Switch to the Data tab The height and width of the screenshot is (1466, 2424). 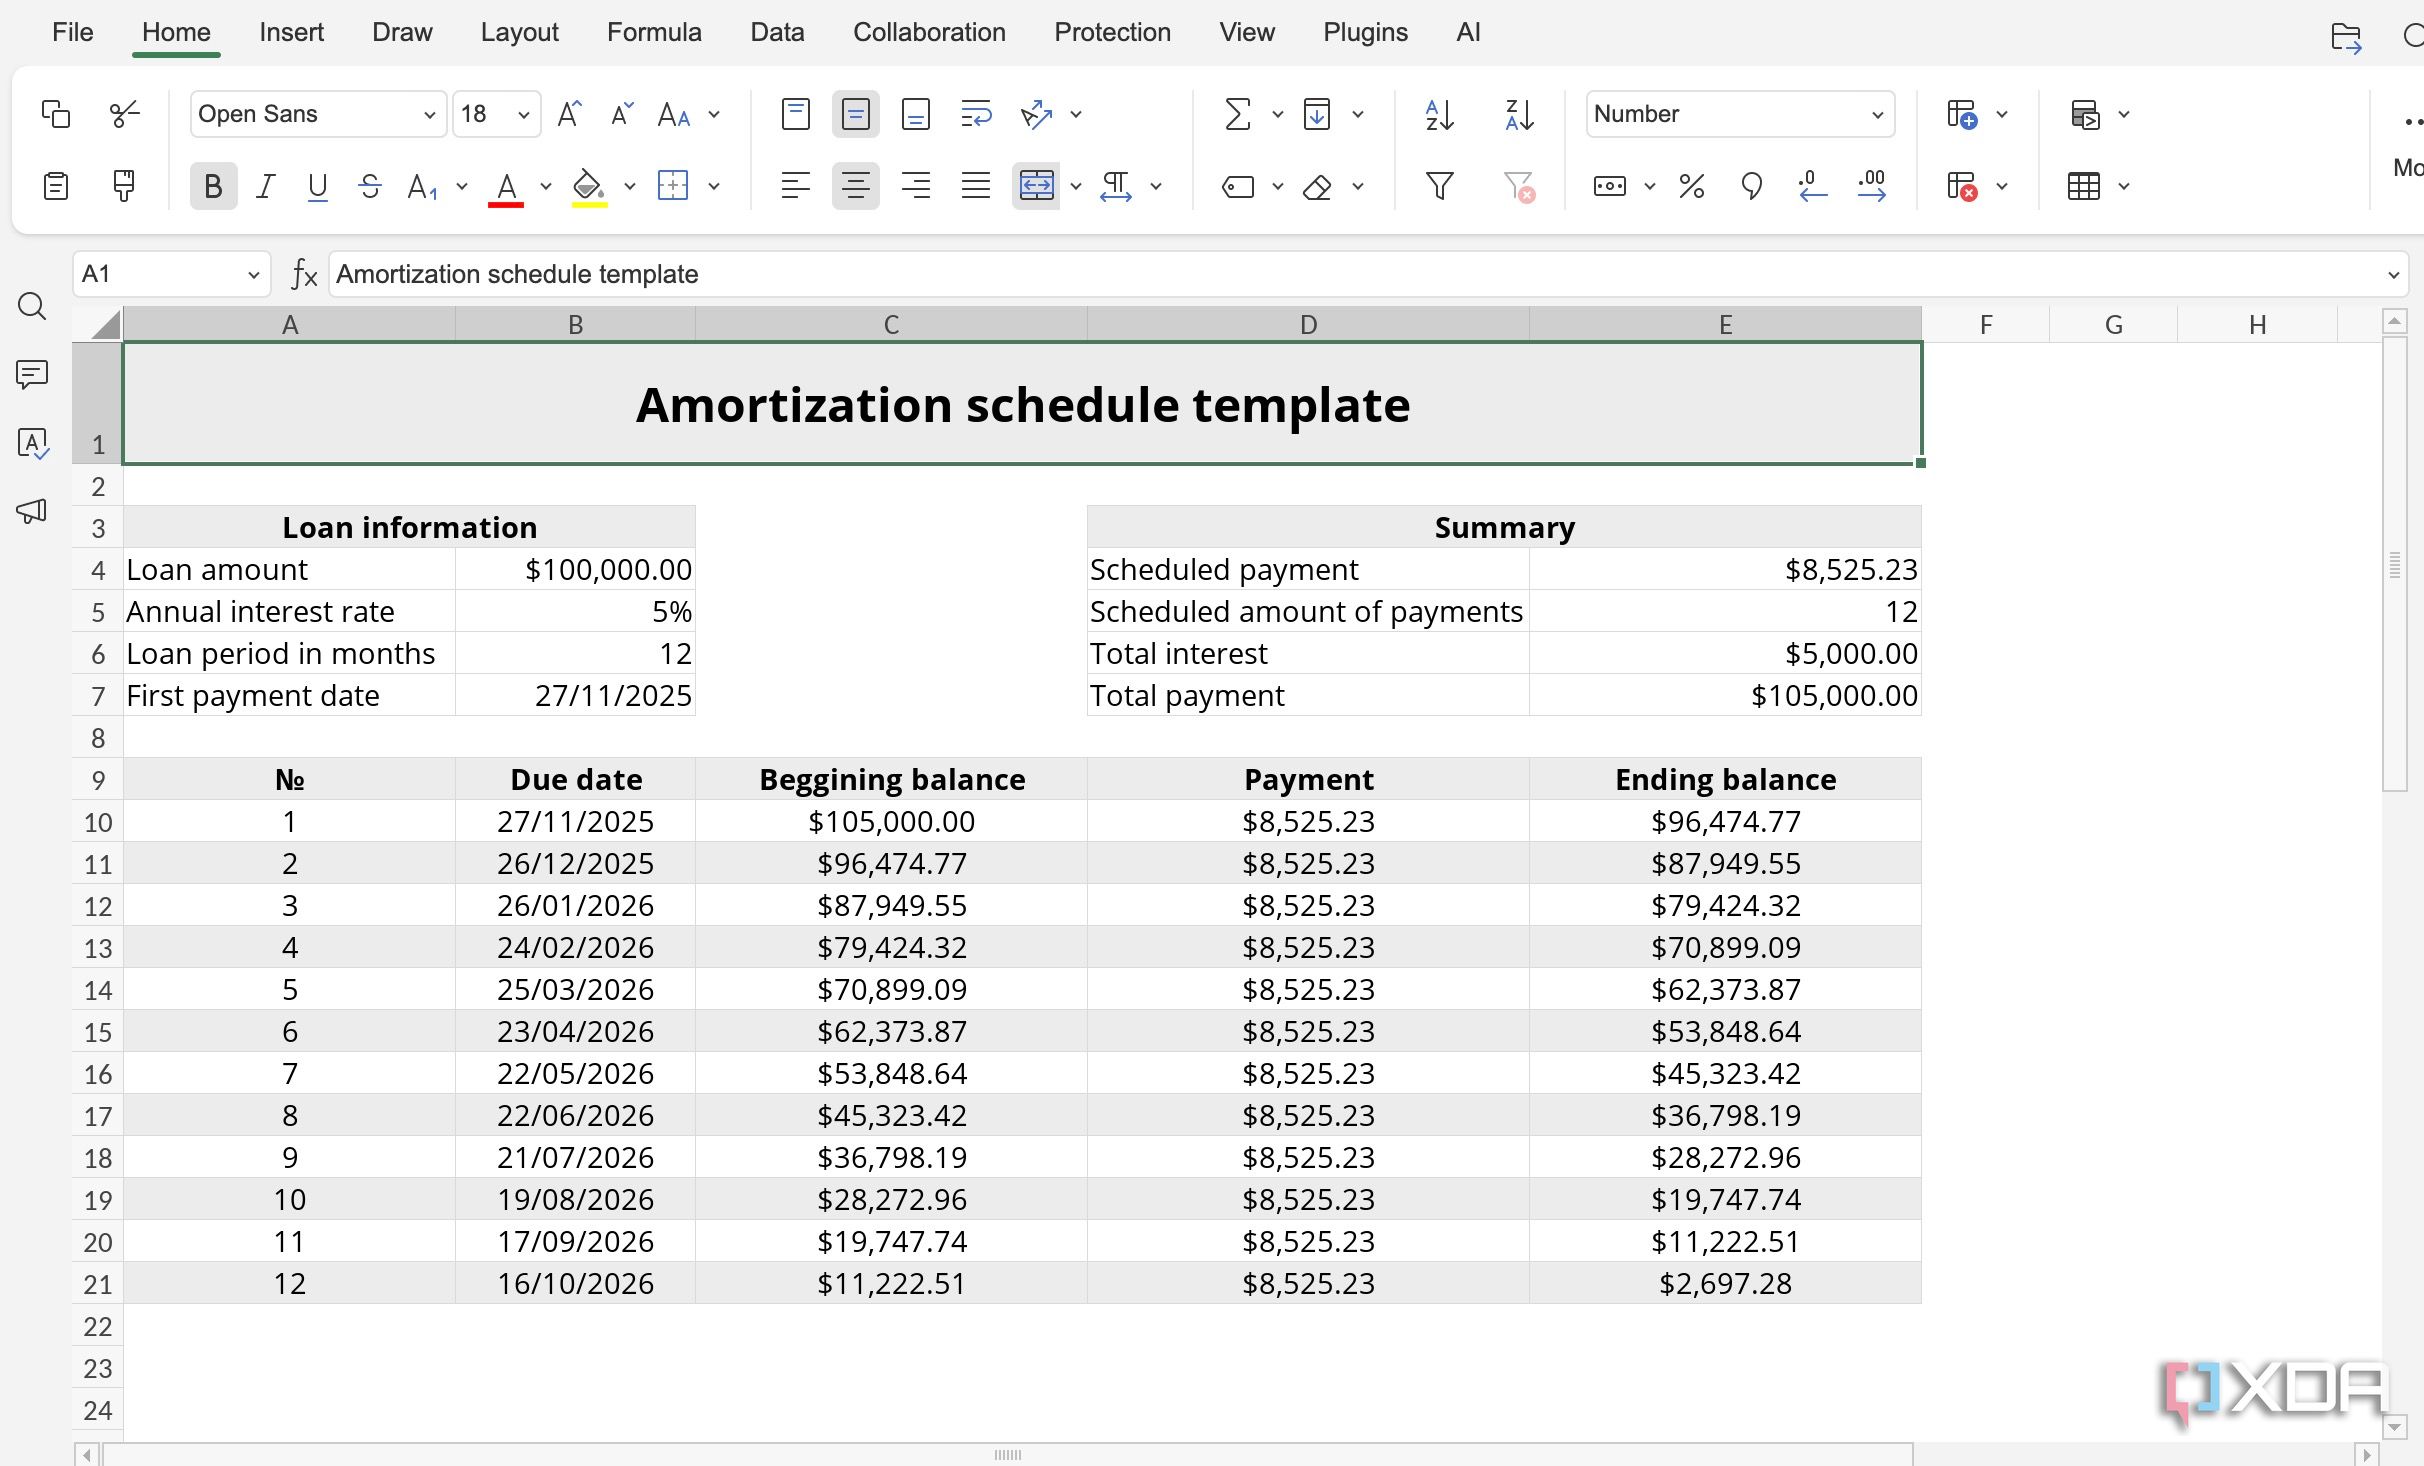click(x=777, y=32)
